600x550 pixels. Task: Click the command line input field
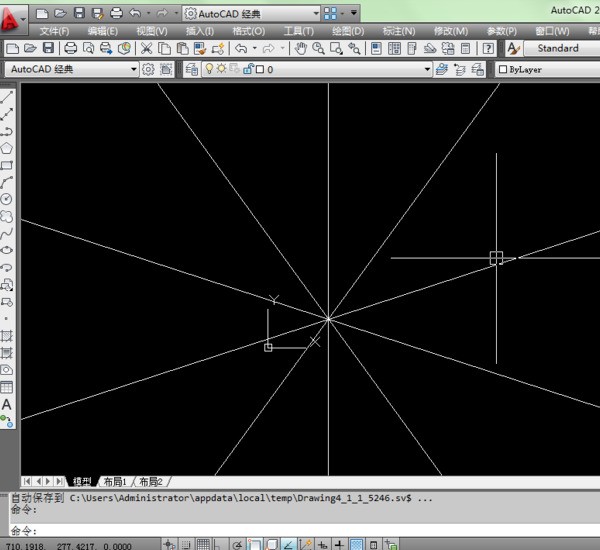click(300, 530)
